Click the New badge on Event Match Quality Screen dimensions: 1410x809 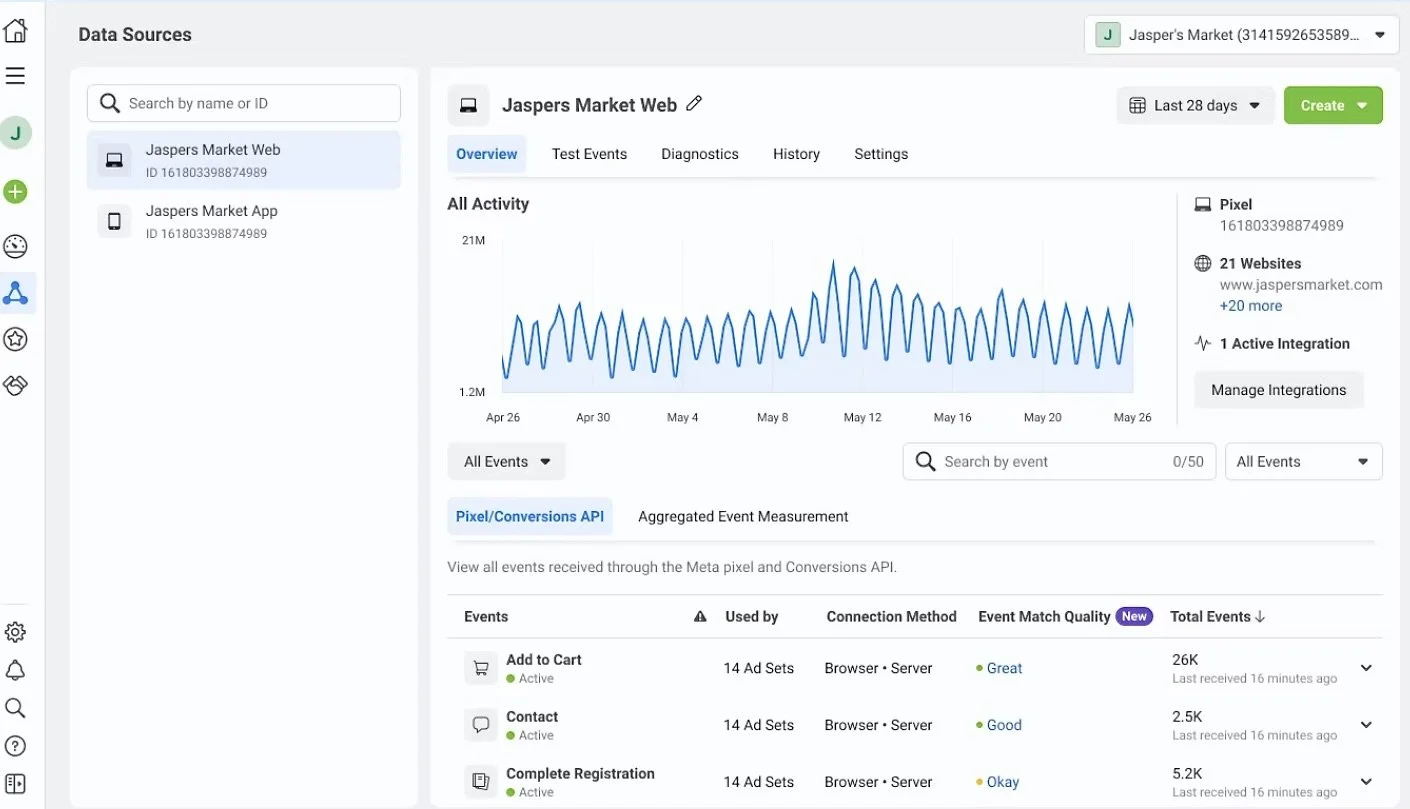click(1134, 616)
